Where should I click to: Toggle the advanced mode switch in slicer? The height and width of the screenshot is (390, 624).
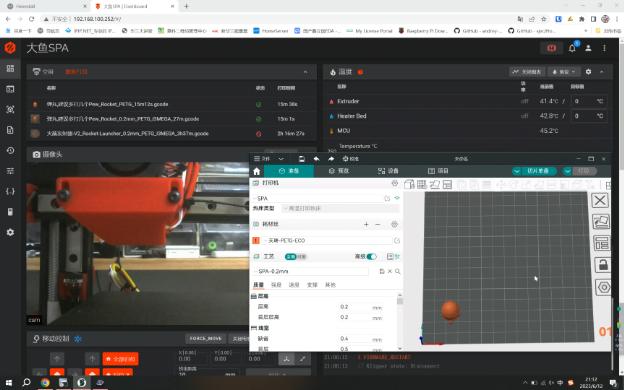[x=371, y=256]
